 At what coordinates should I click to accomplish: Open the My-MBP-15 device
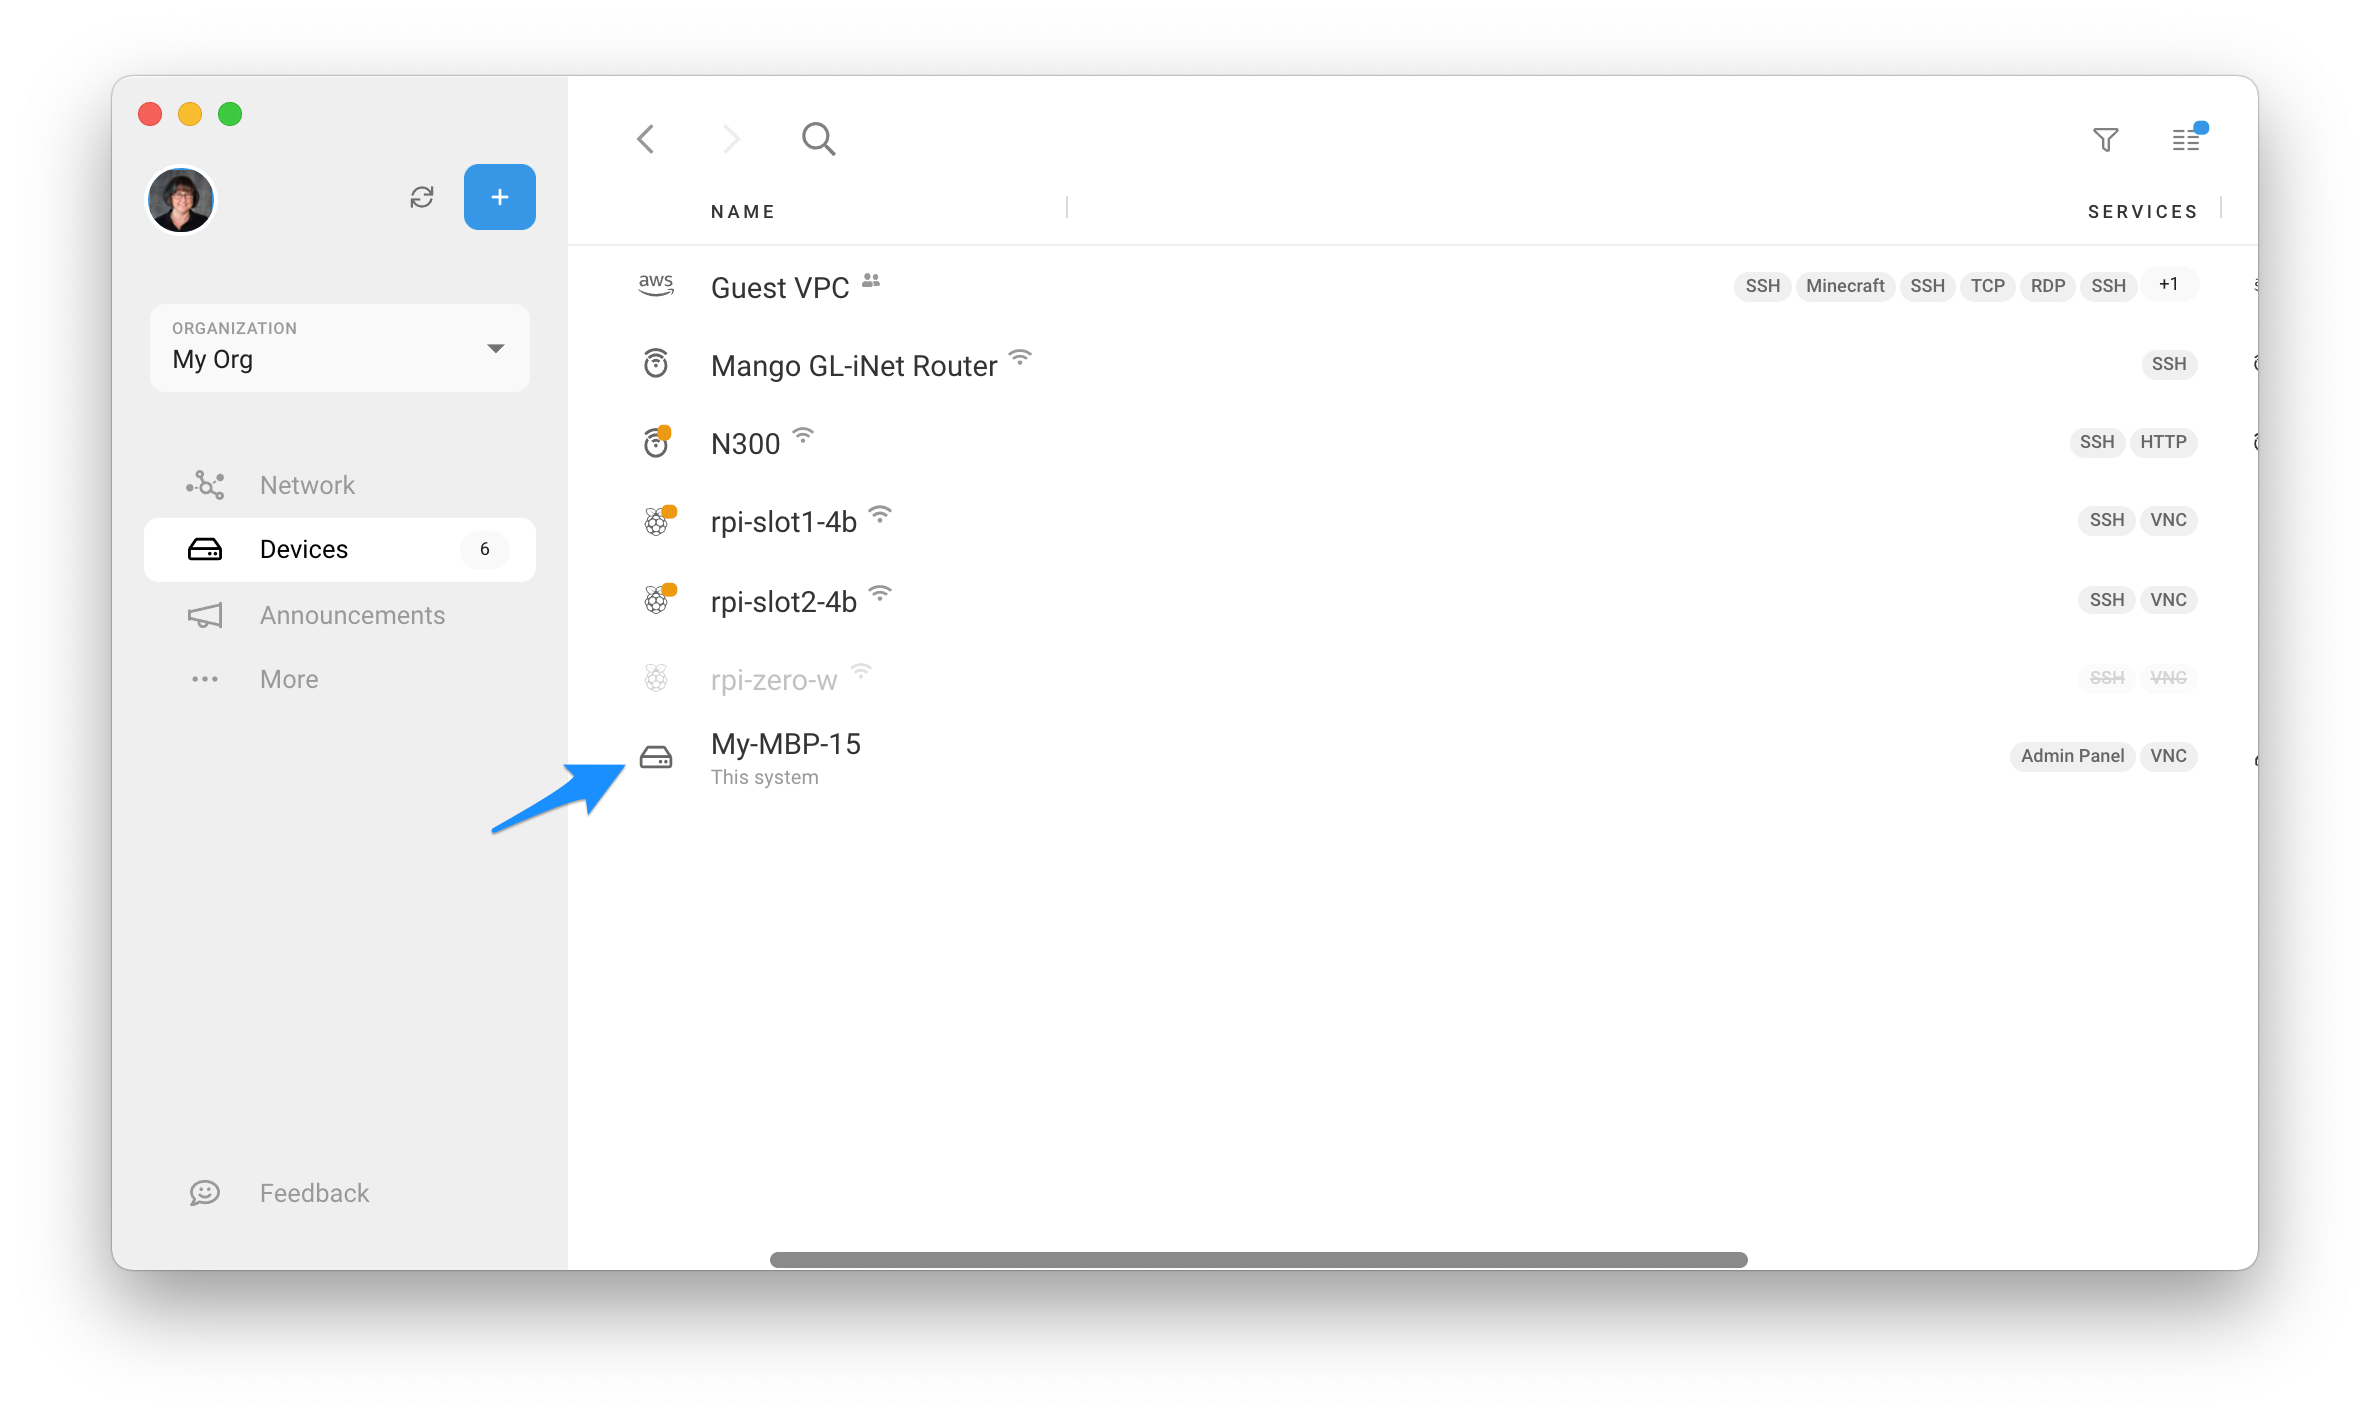tap(786, 744)
